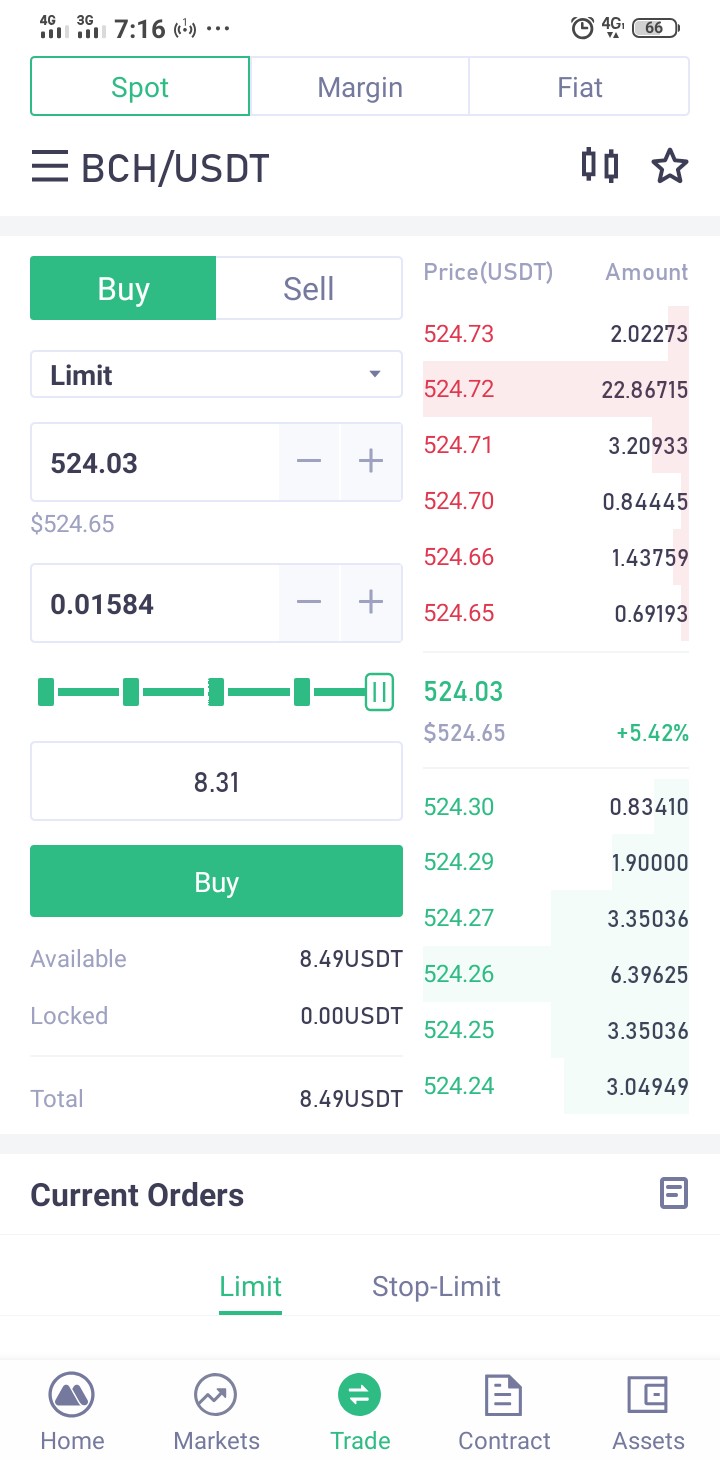Show Stop-Limit current orders
The width and height of the screenshot is (720, 1460).
tap(436, 1286)
